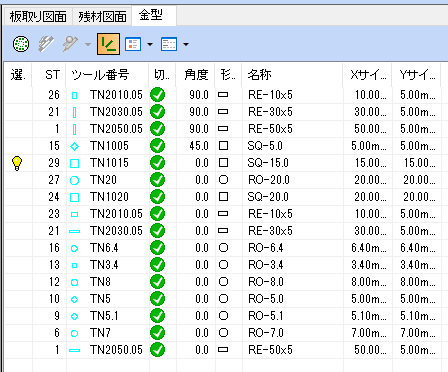Click the shape icon in the SQ-5.0 row
The height and width of the screenshot is (372, 448).
(223, 146)
